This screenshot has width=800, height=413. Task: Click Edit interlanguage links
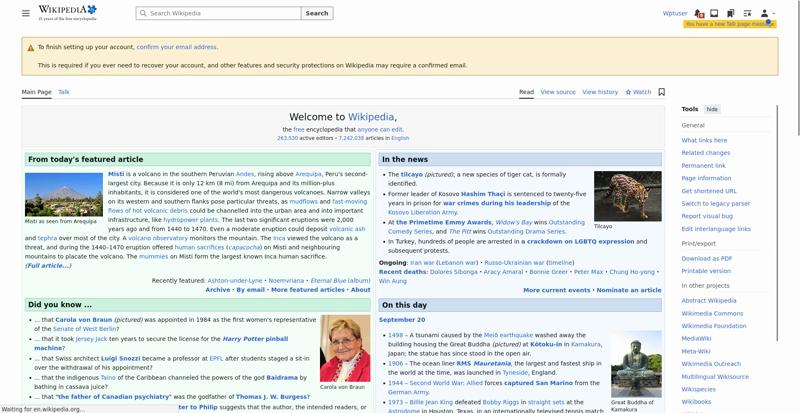tap(716, 229)
